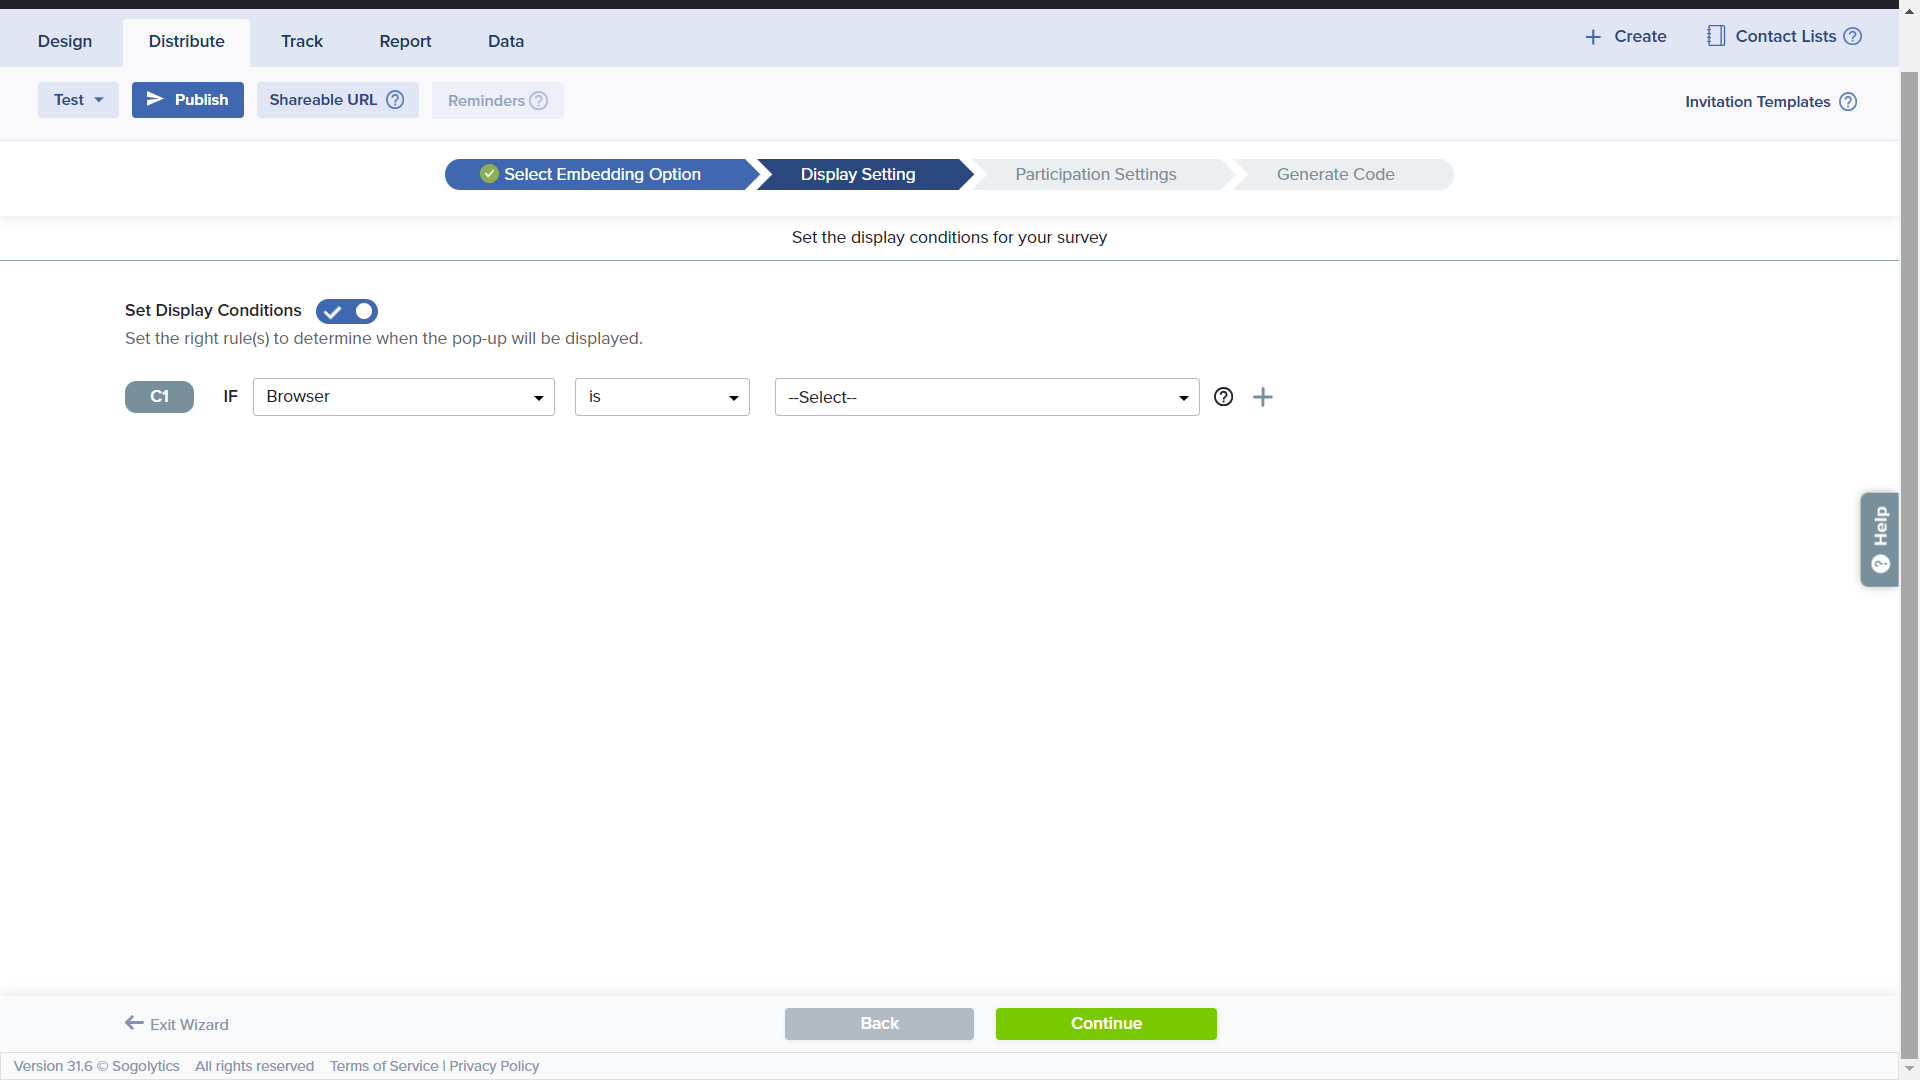1920x1080 pixels.
Task: Open the side Help tab
Action: (x=1880, y=539)
